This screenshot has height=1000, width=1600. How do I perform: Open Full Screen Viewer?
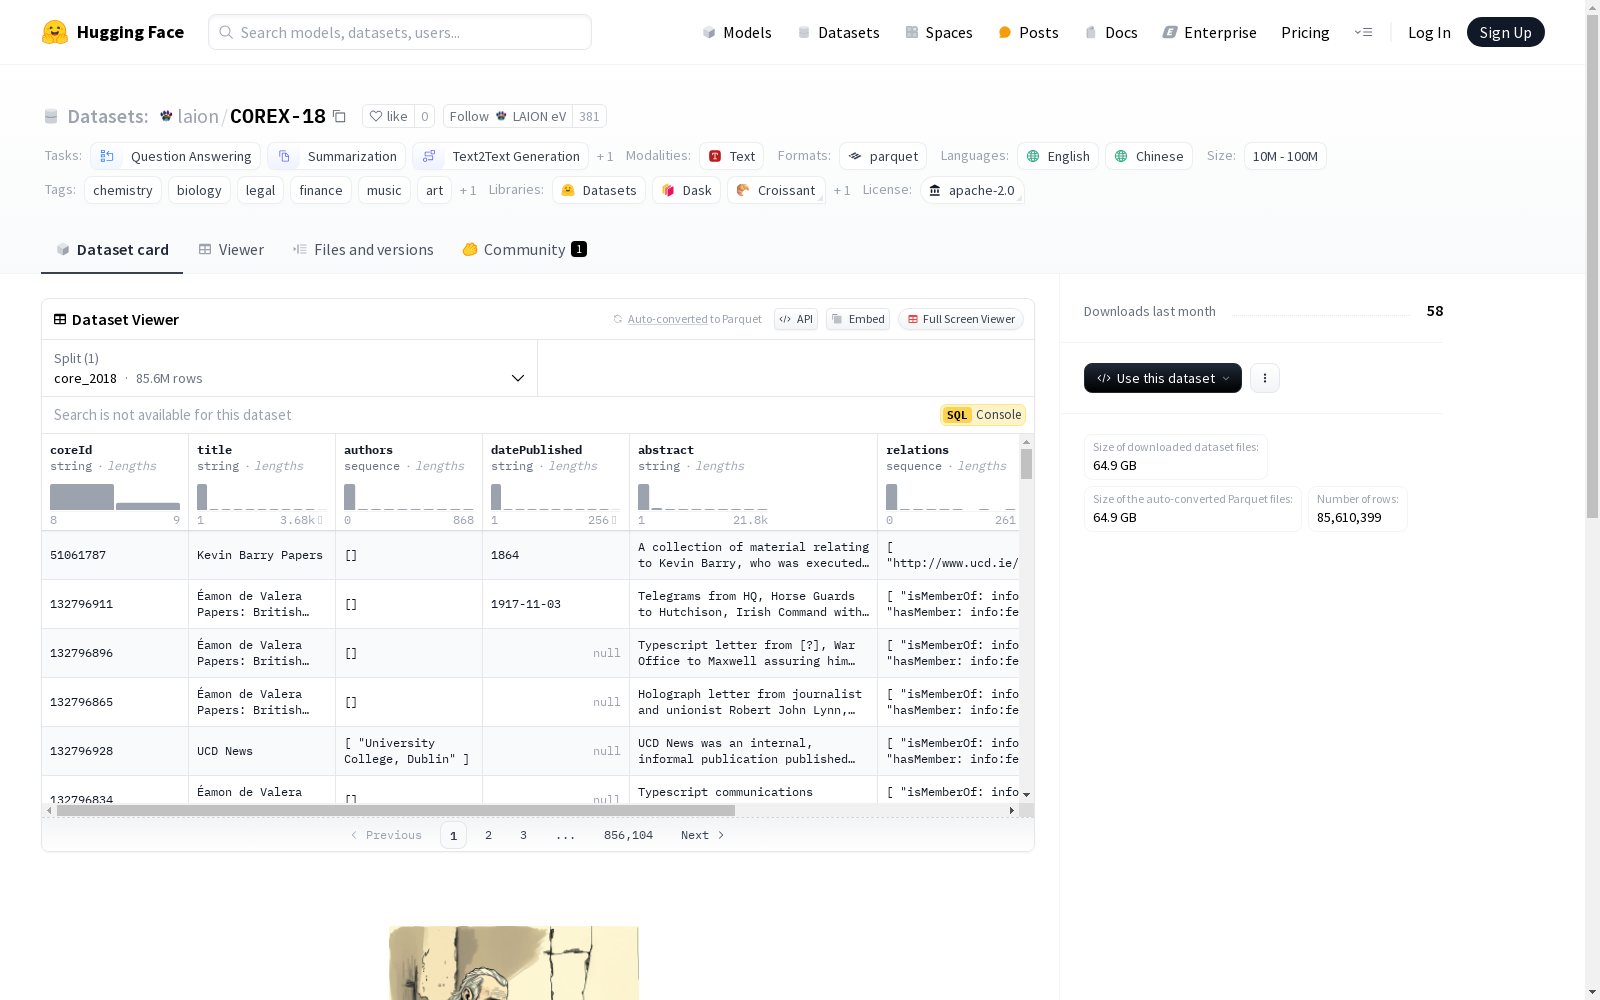[961, 319]
